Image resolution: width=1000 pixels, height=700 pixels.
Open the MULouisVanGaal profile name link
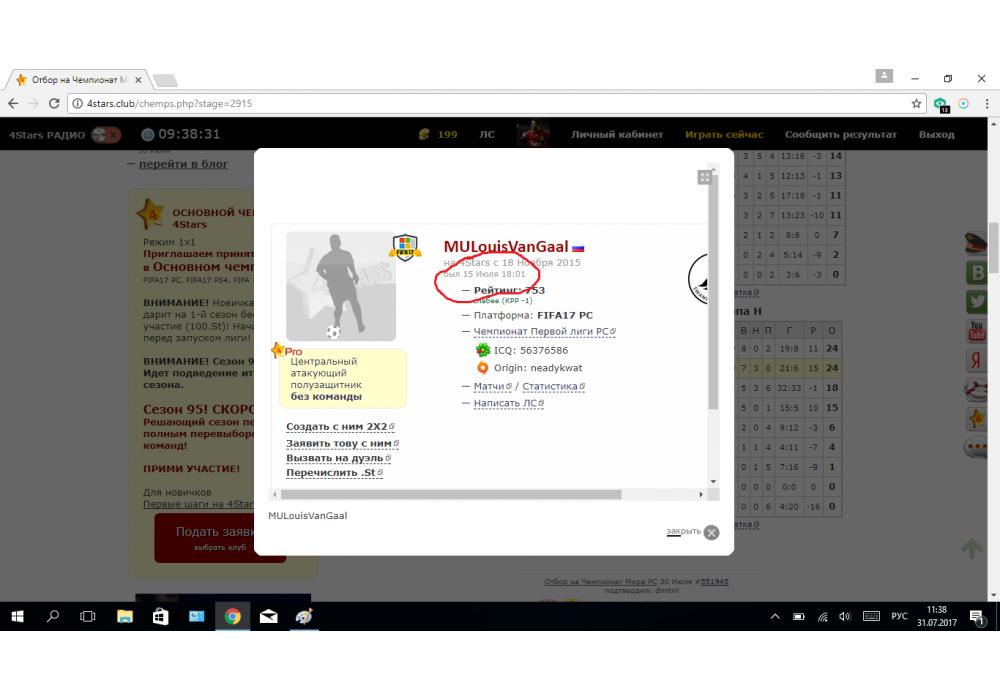tap(506, 247)
